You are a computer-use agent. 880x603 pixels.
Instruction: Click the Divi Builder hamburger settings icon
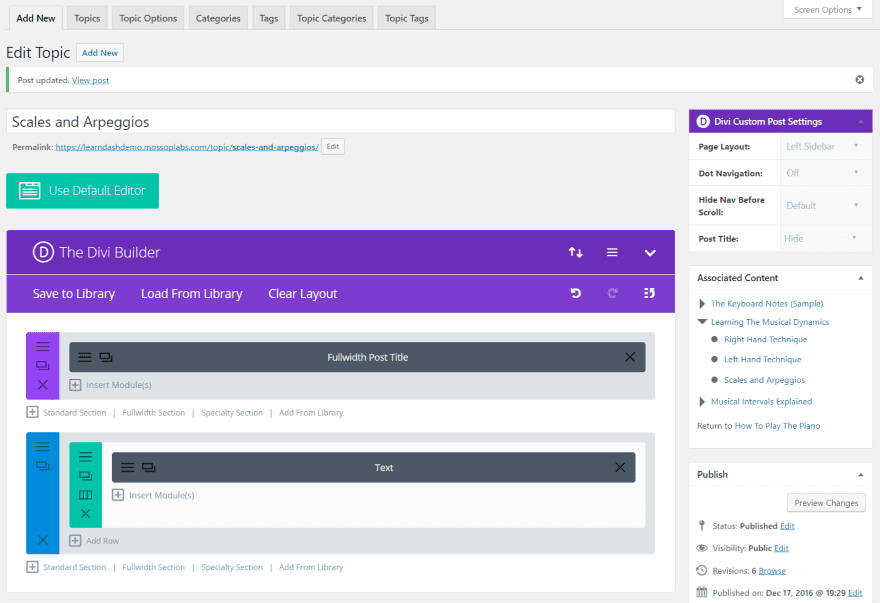pos(612,253)
